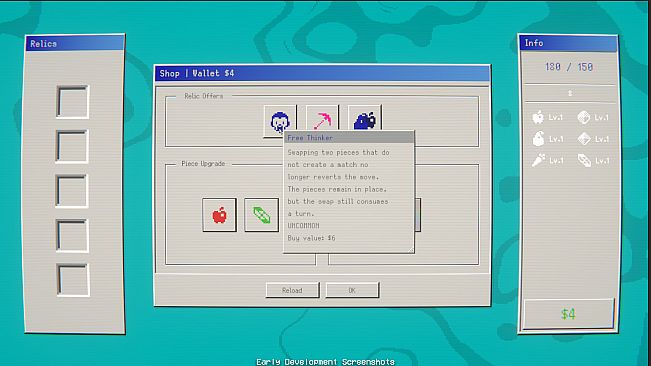This screenshot has width=651, height=366.
Task: Click the pear level icon in Info
Action: (x=538, y=139)
